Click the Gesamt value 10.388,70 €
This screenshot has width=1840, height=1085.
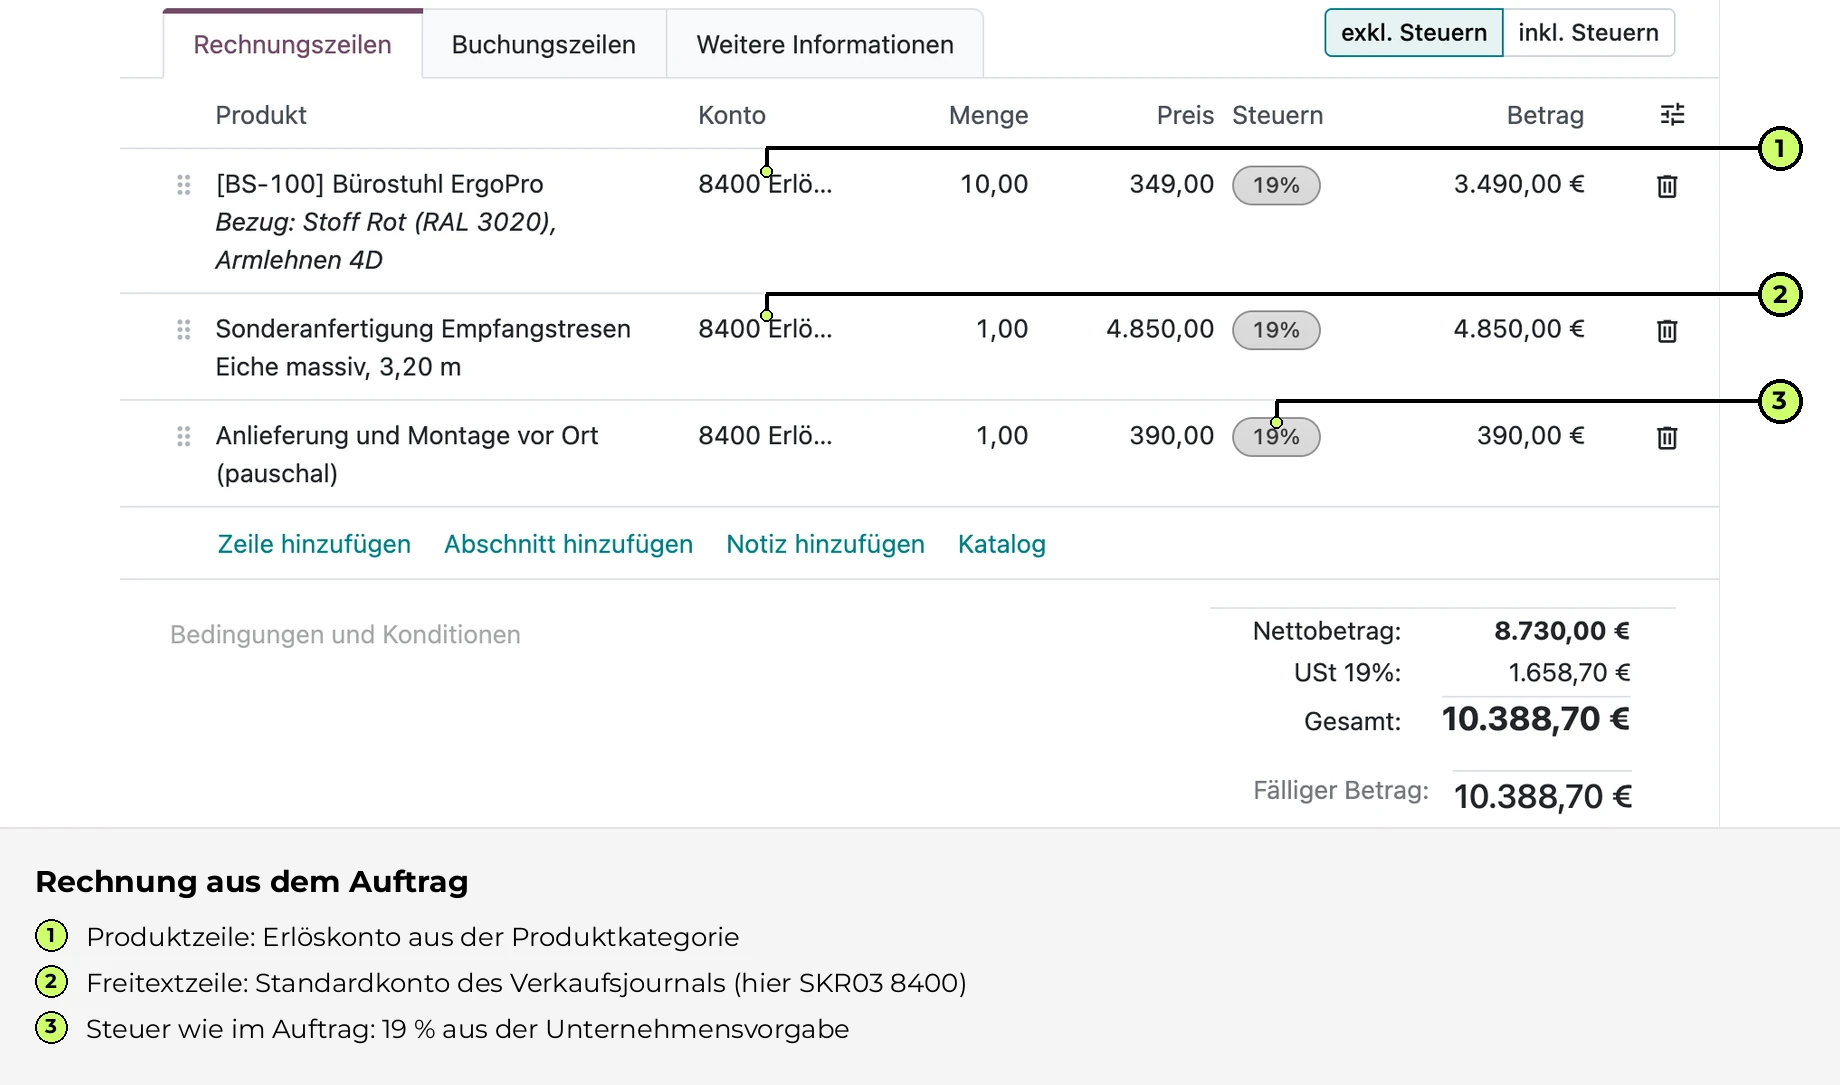click(1536, 719)
